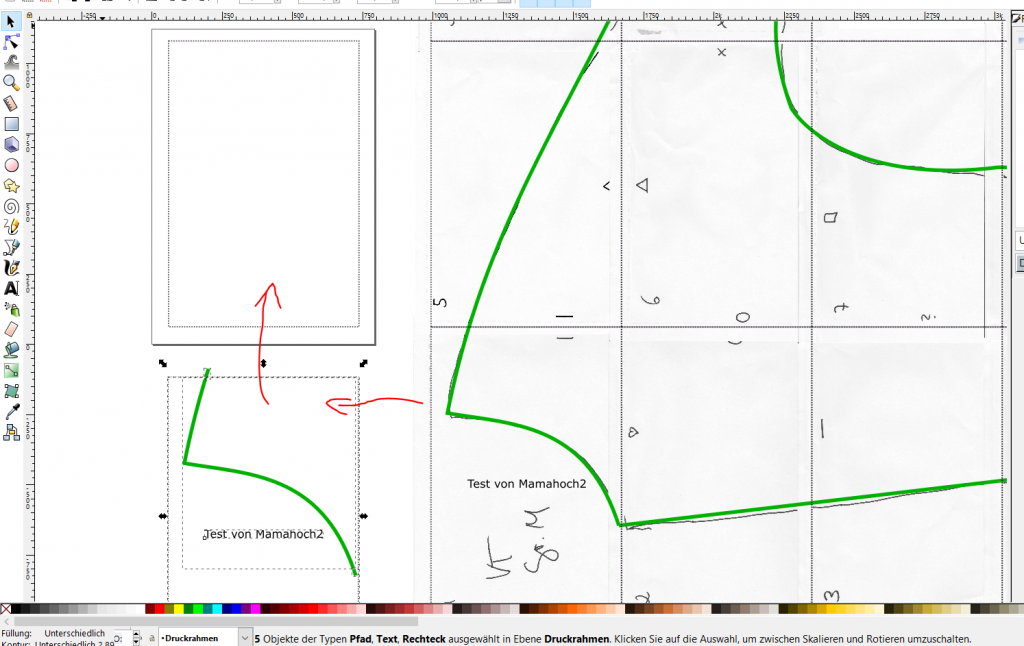Screen dimensions: 1024x646
Task: Activate the color Dropper tool
Action: pyautogui.click(x=12, y=411)
